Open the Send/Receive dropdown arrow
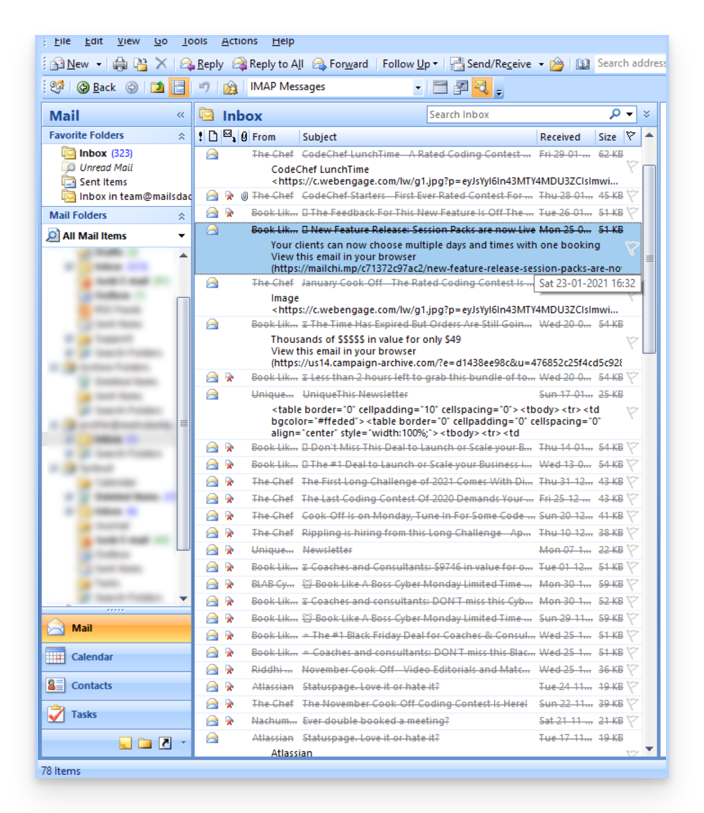 [541, 64]
